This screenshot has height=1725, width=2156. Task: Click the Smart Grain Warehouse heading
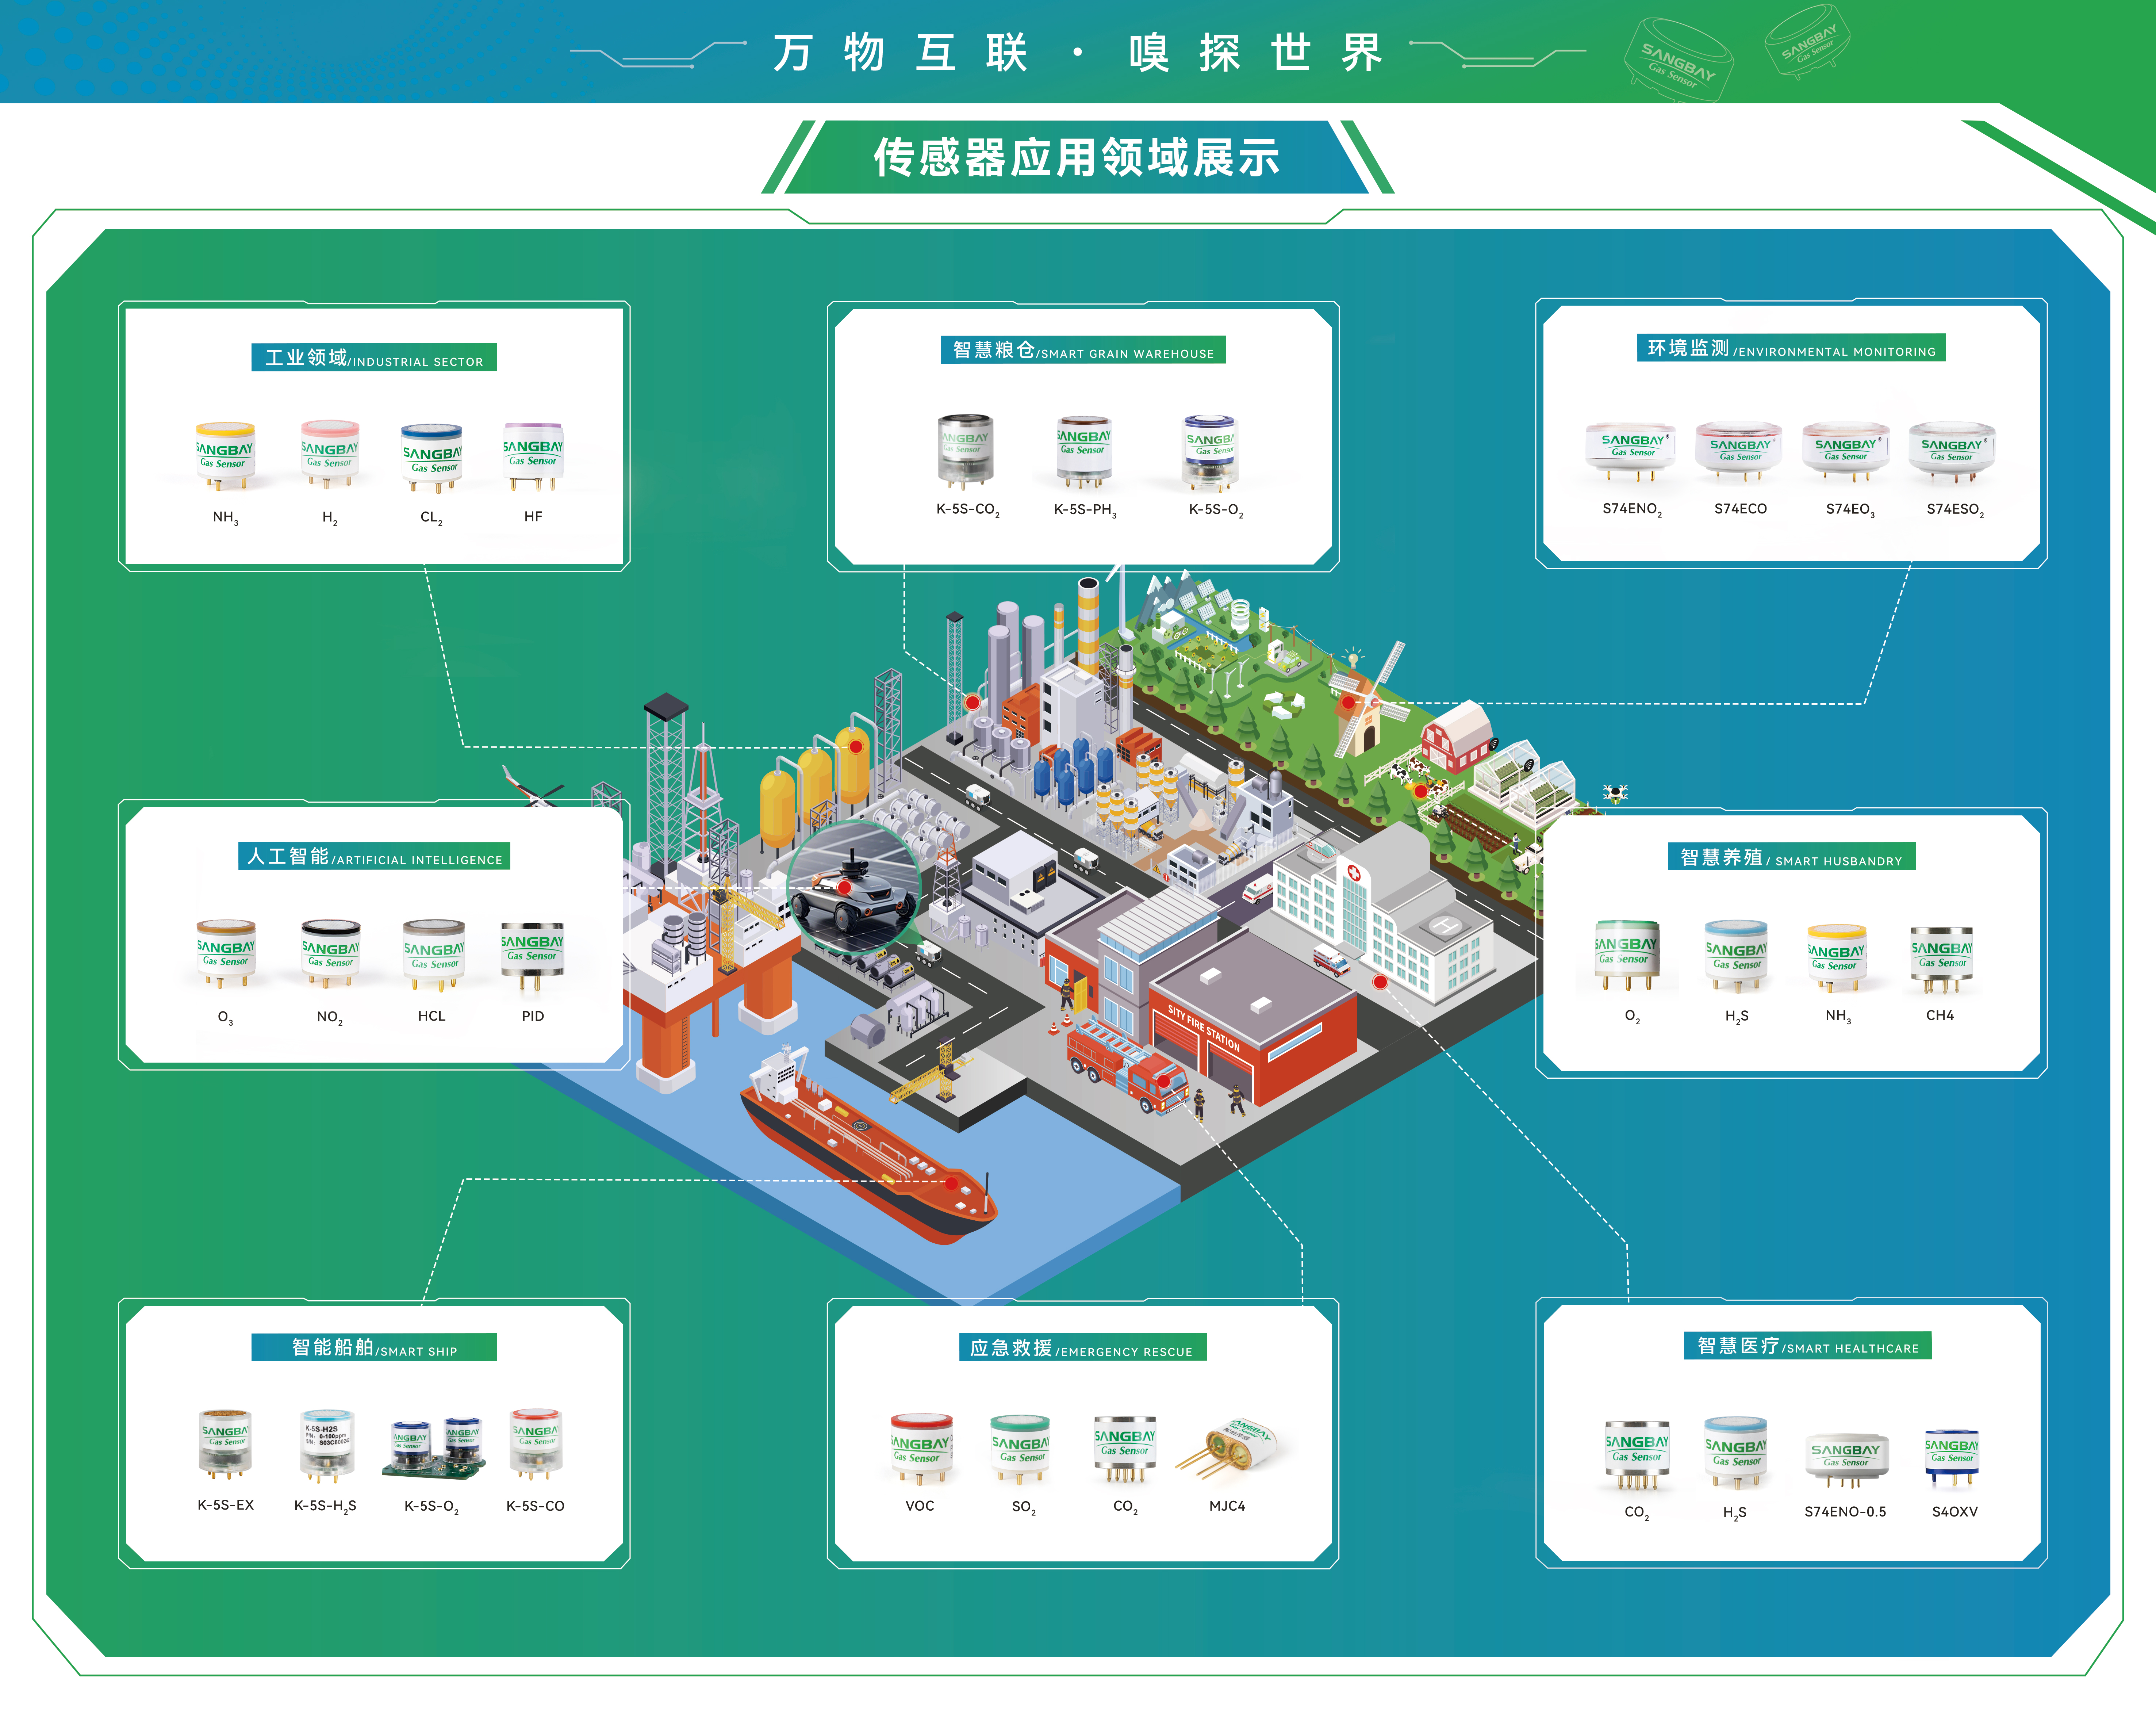click(x=1083, y=350)
